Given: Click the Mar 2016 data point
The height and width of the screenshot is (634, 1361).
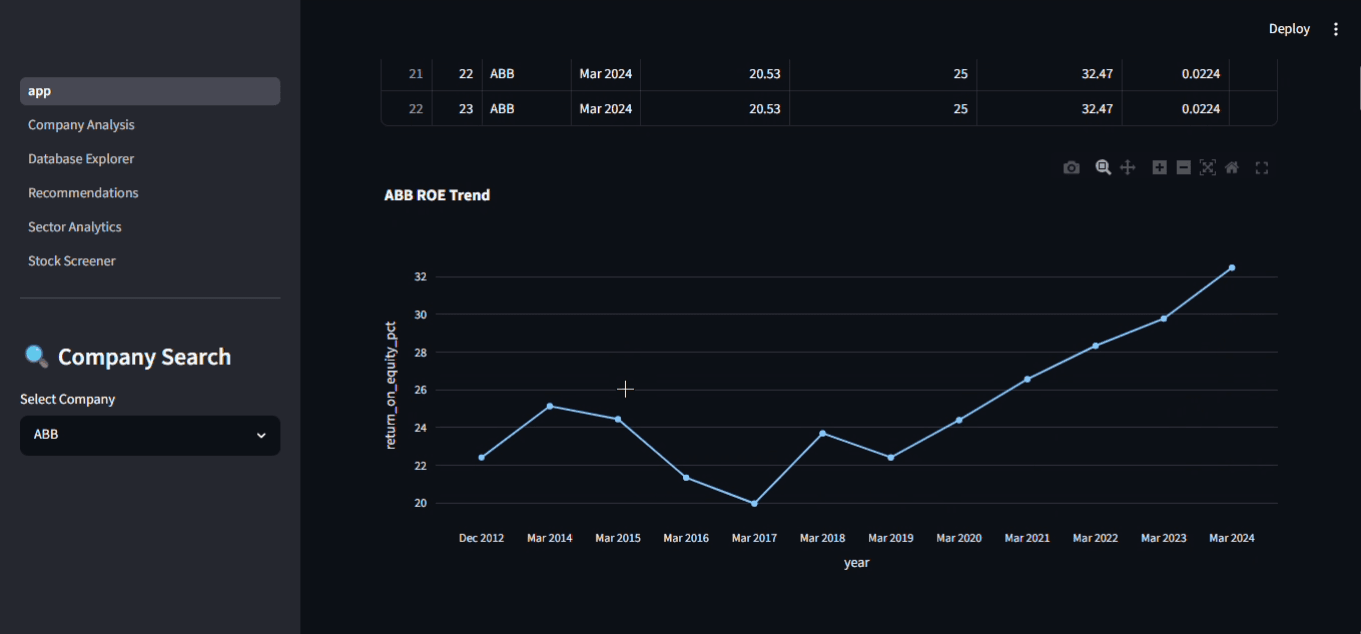Looking at the screenshot, I should (686, 477).
